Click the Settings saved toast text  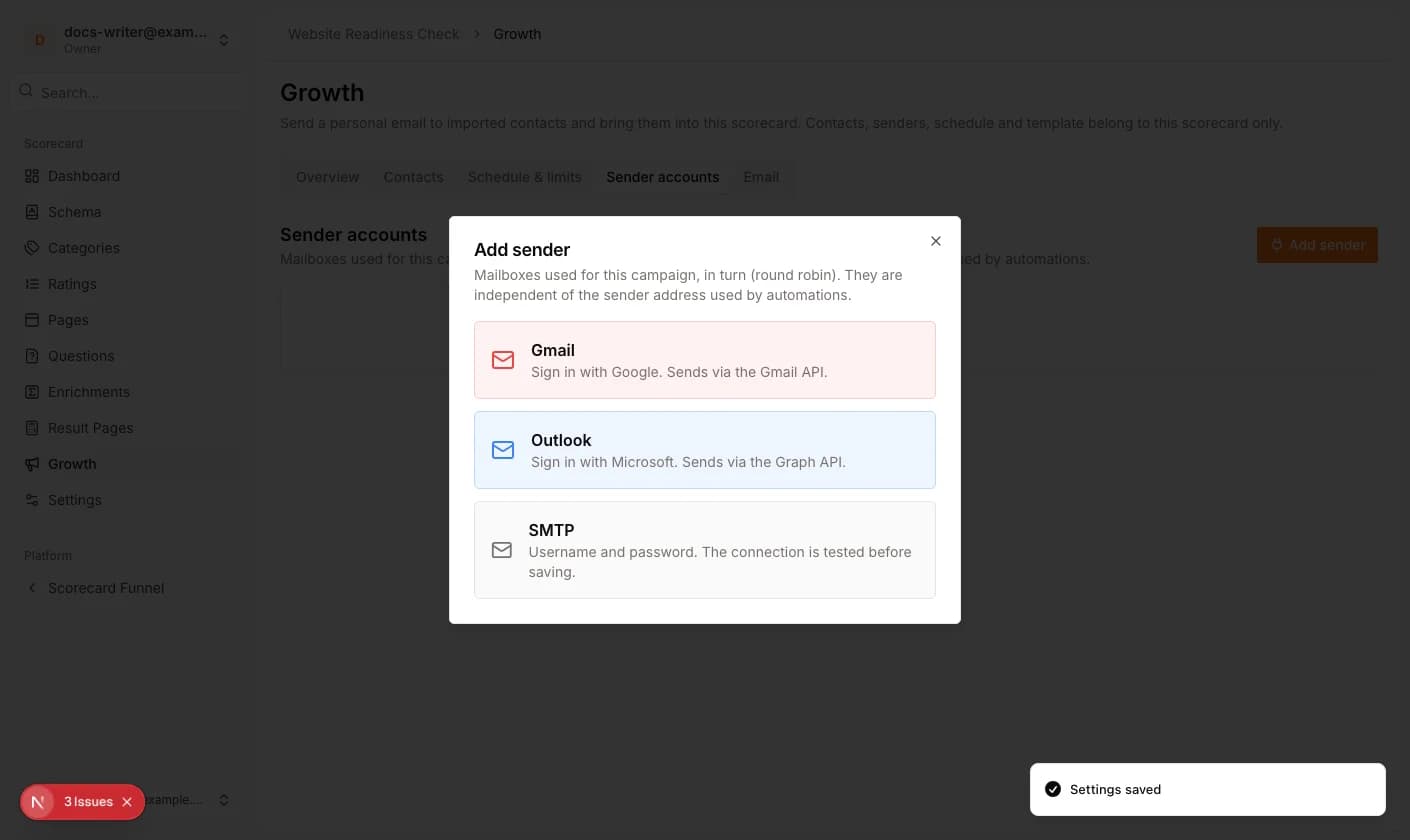pos(1115,789)
